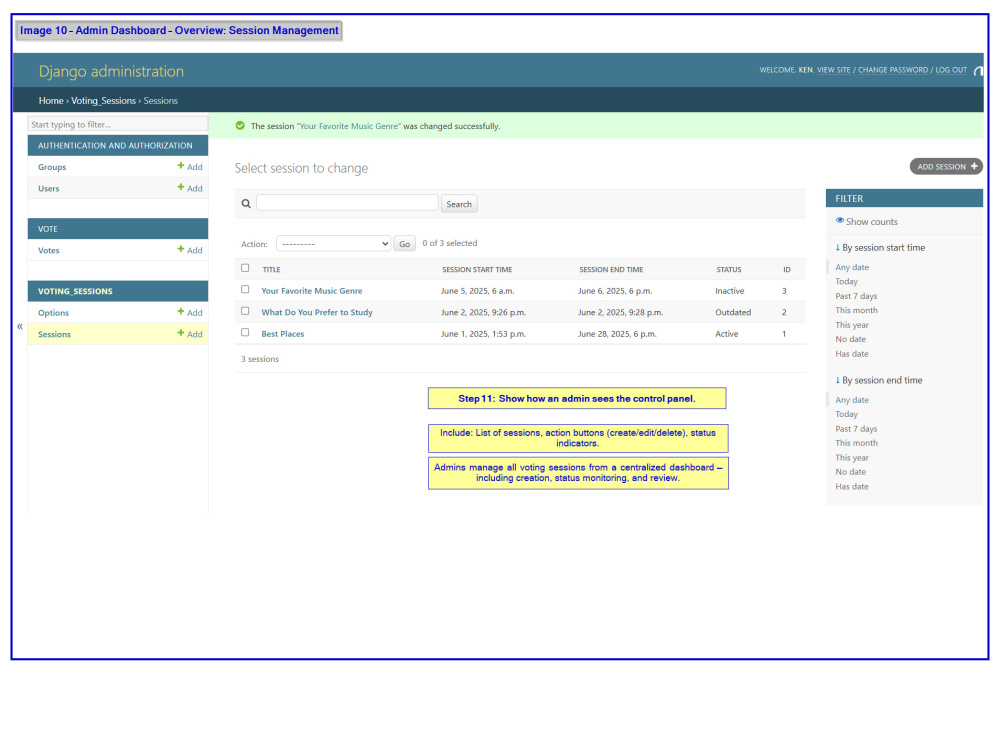
Task: Click the Outdated status cell
Action: click(x=733, y=312)
